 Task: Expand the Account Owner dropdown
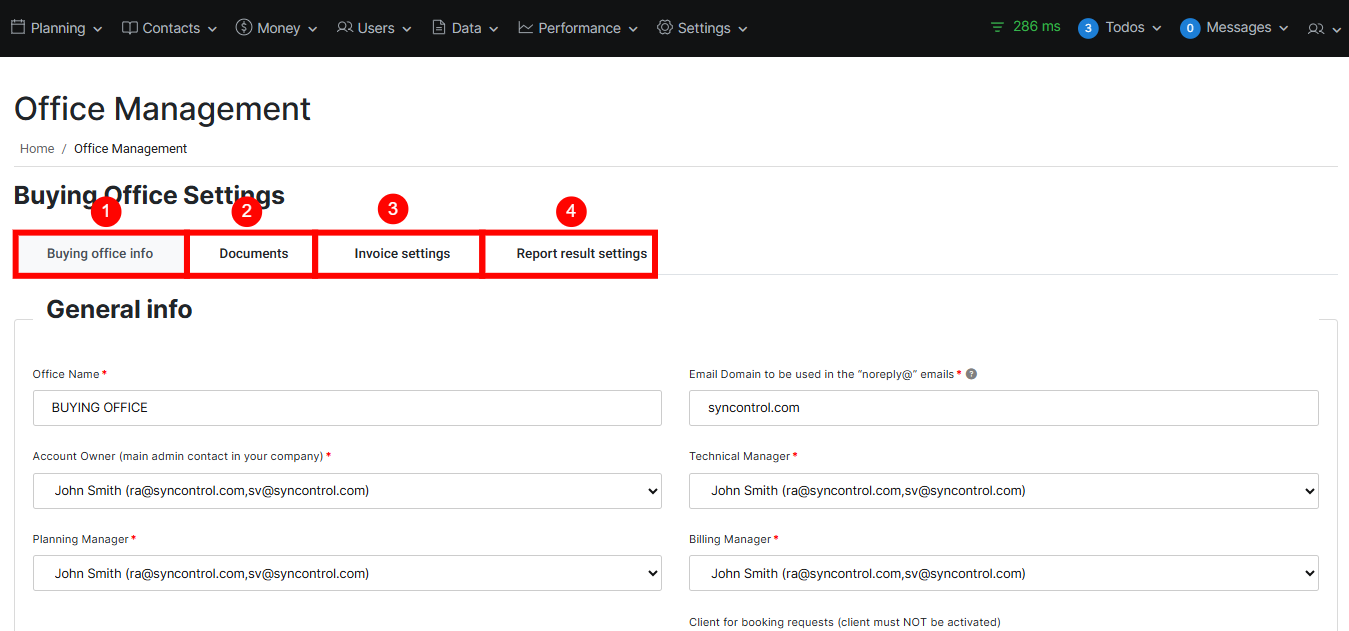347,491
